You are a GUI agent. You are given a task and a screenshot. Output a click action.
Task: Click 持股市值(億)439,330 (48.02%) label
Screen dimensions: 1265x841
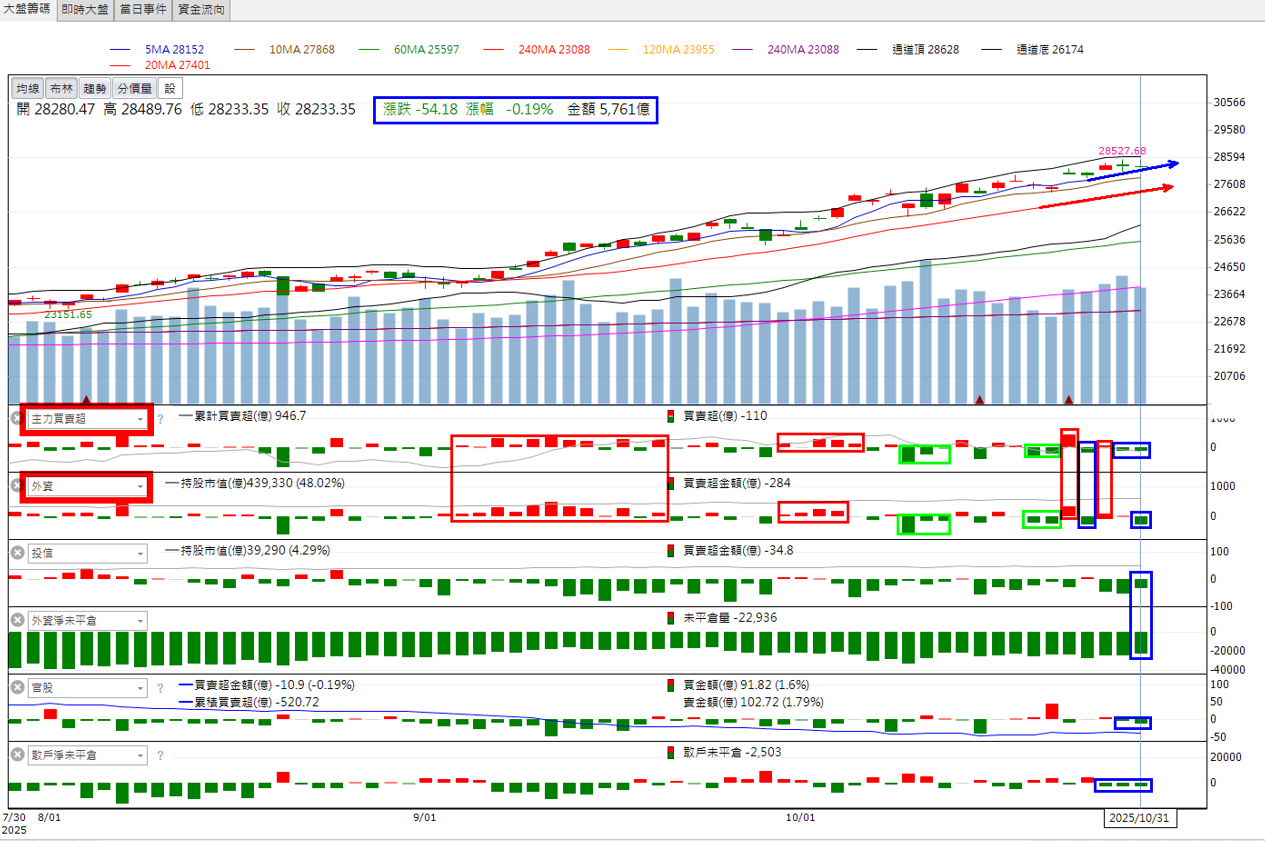pyautogui.click(x=262, y=483)
